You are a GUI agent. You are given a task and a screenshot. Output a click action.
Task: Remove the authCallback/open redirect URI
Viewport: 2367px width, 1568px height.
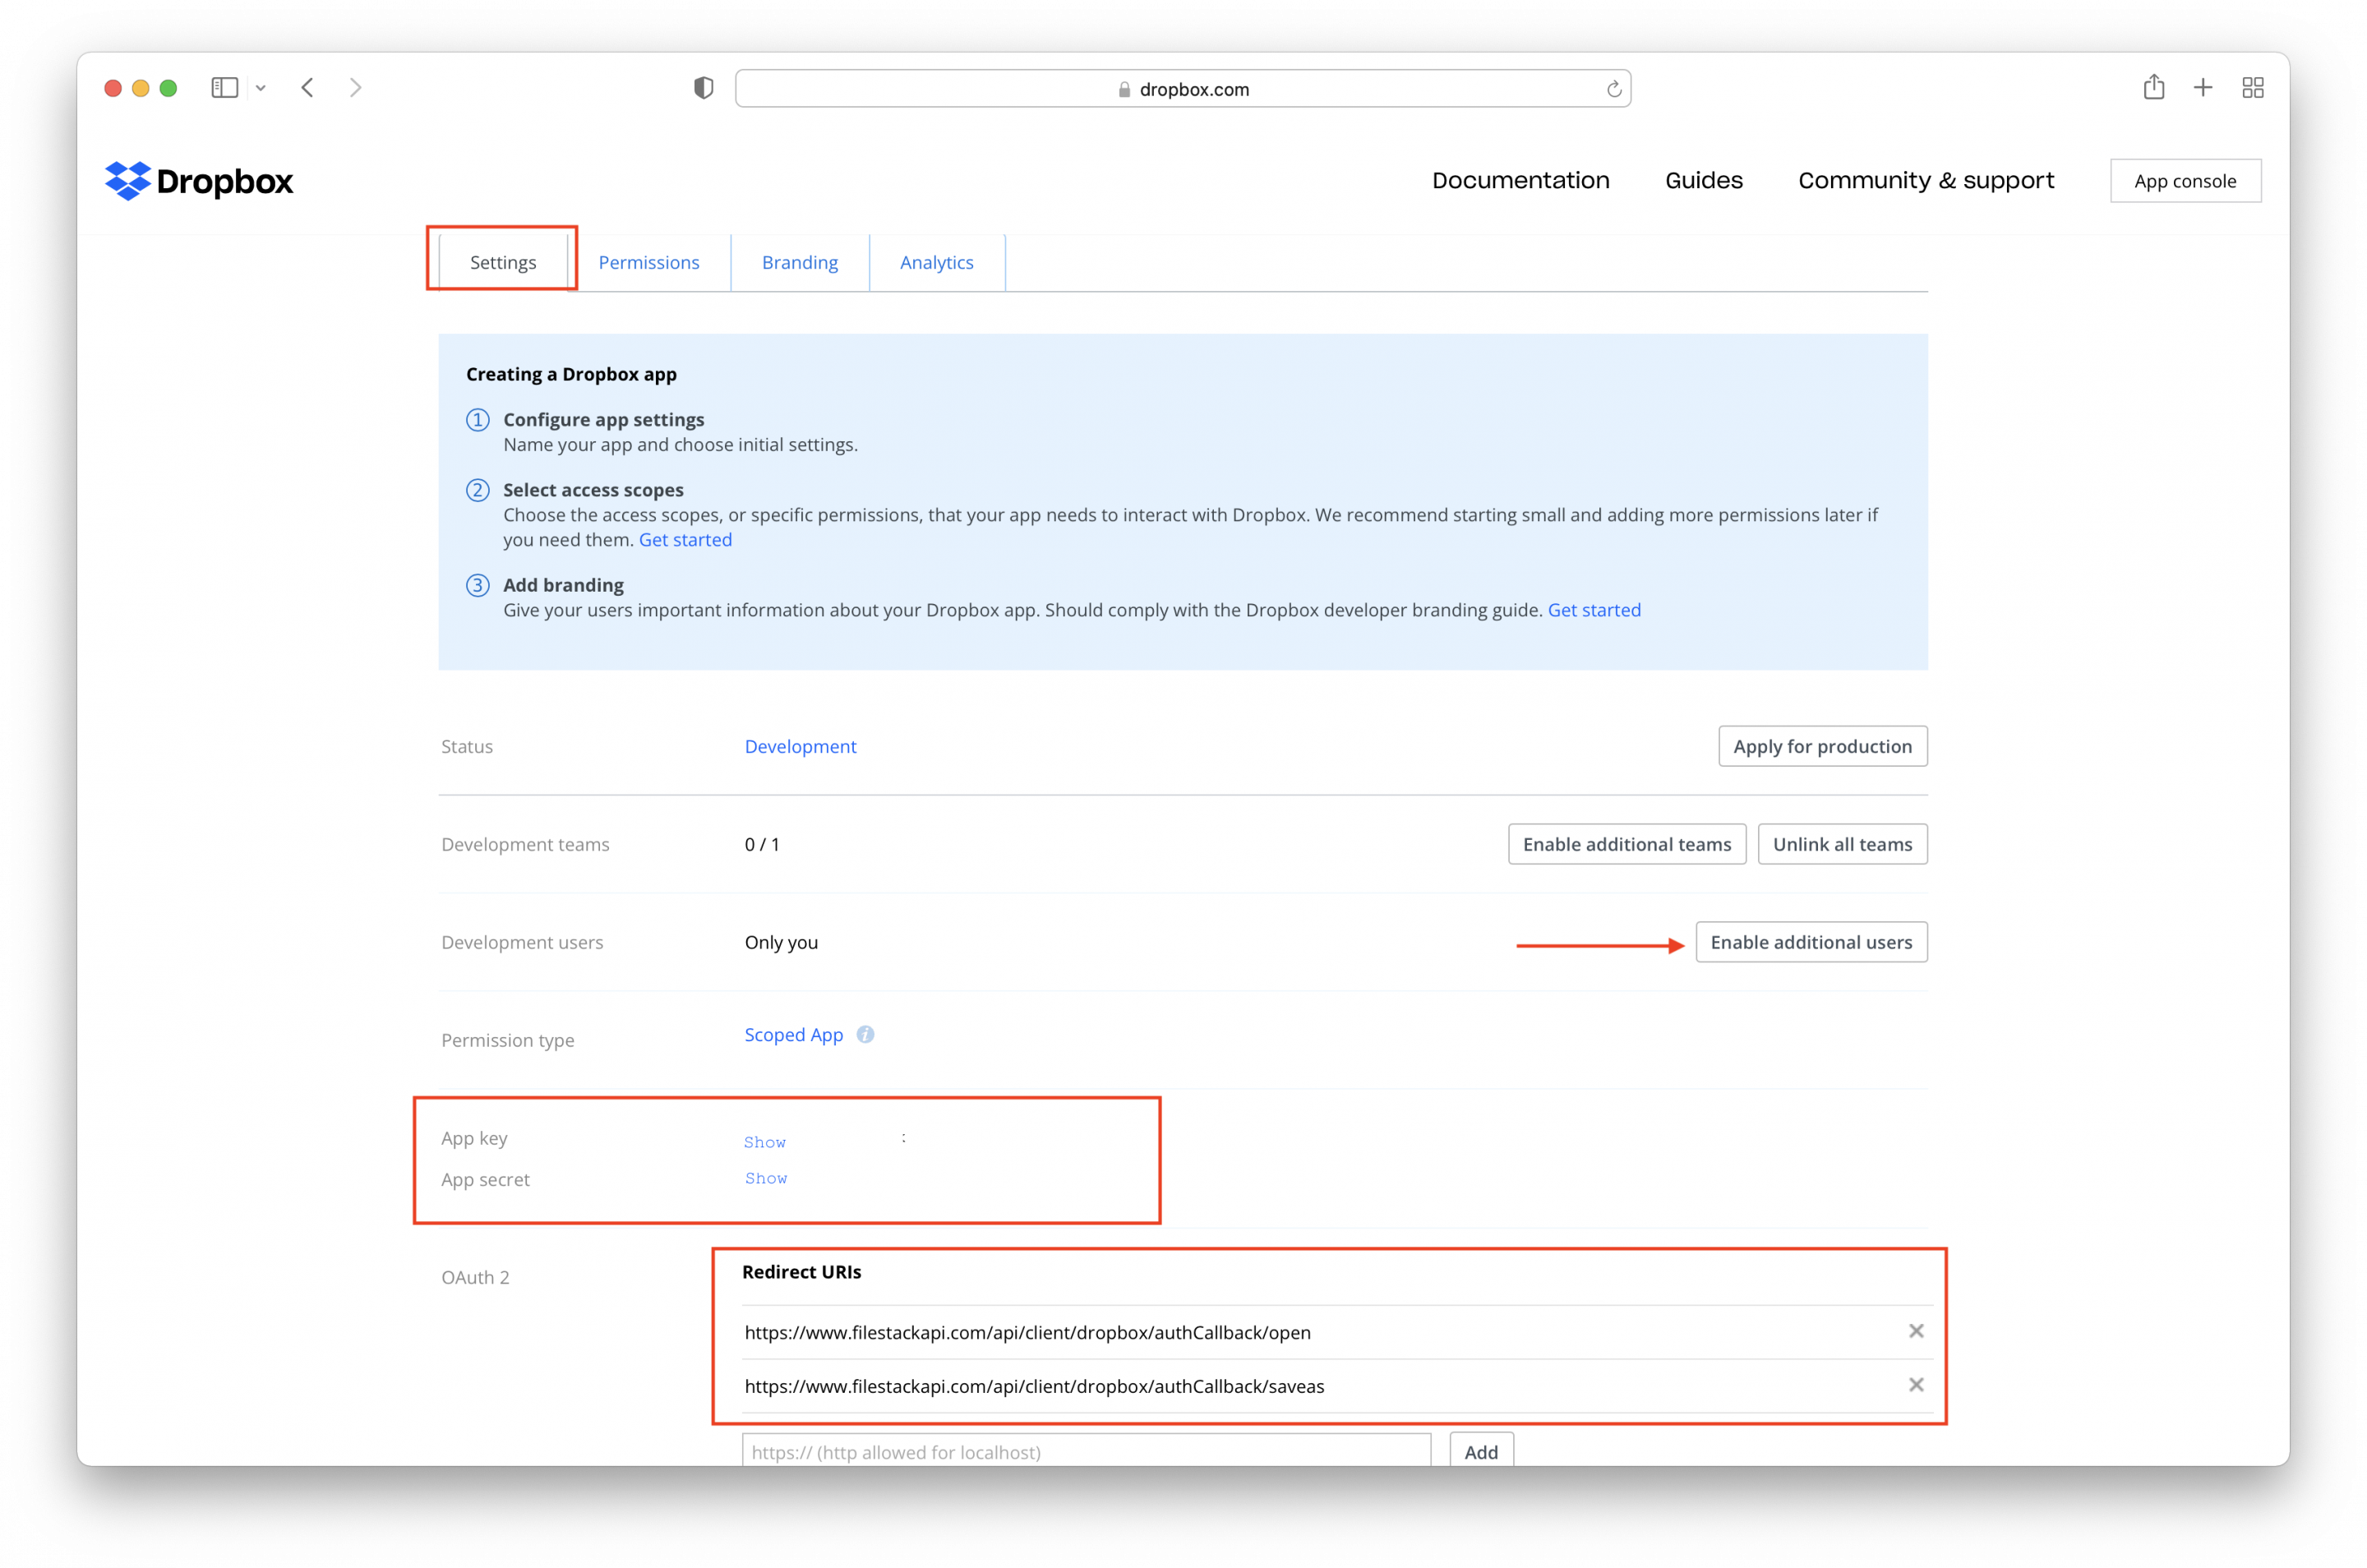point(1916,1331)
